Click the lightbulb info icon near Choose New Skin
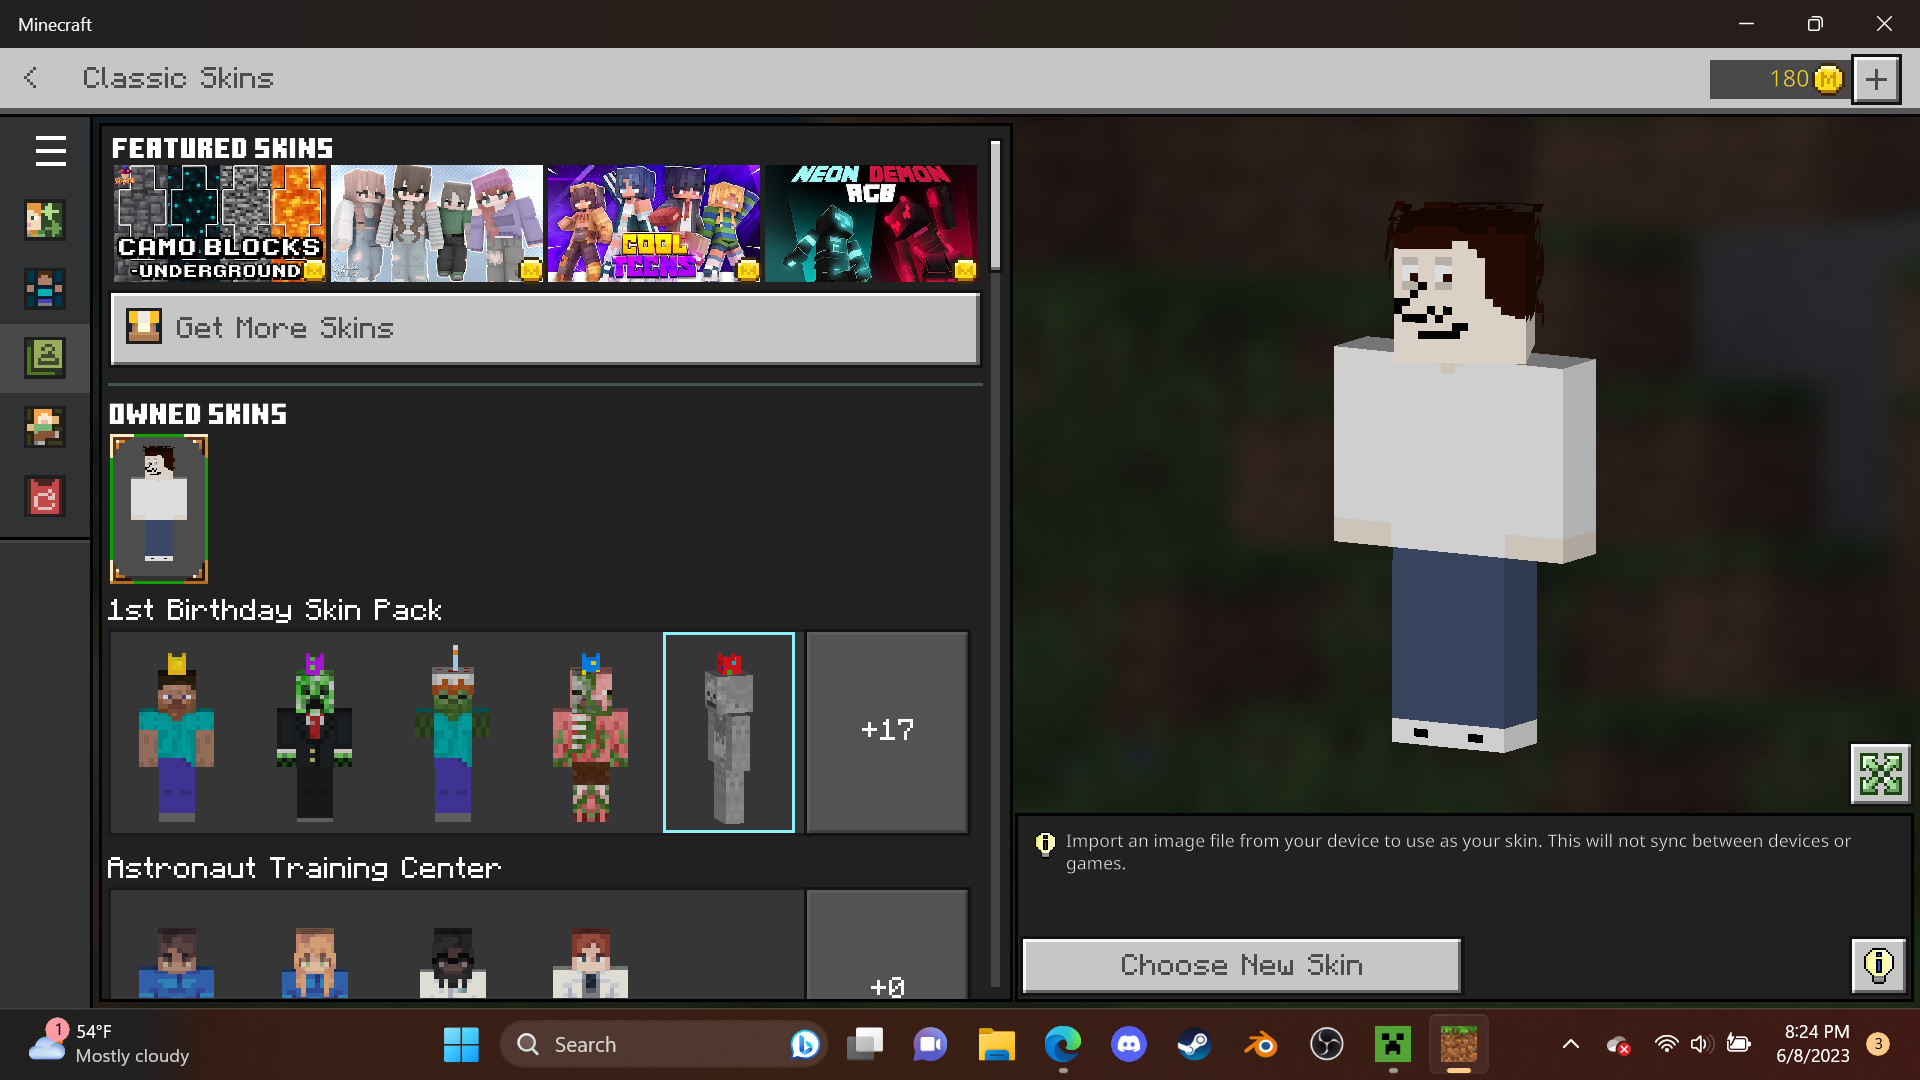Viewport: 1920px width, 1080px height. [x=1878, y=965]
